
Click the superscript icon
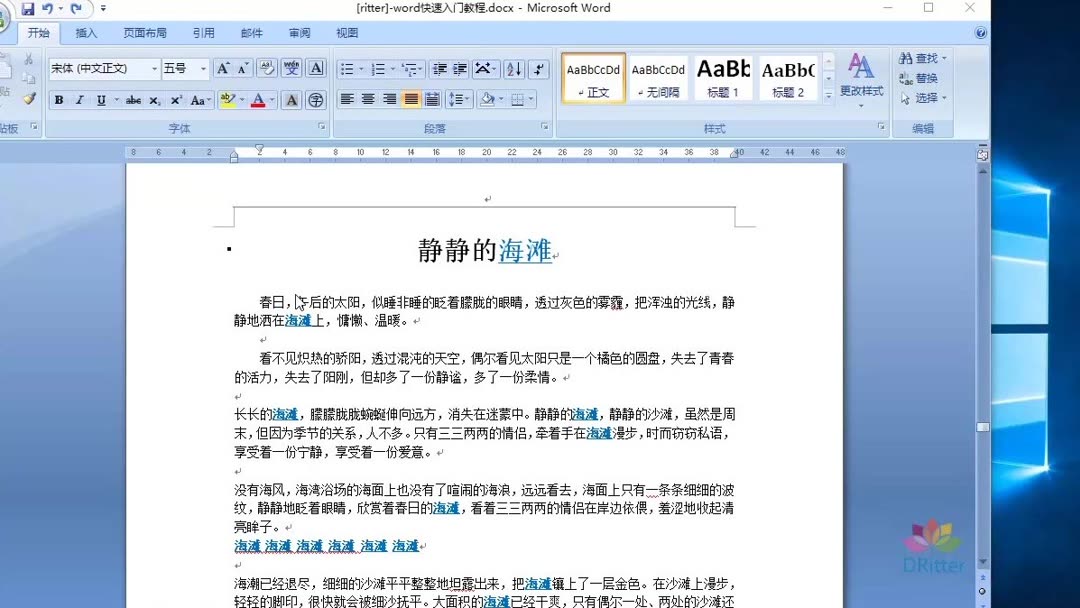click(x=178, y=99)
